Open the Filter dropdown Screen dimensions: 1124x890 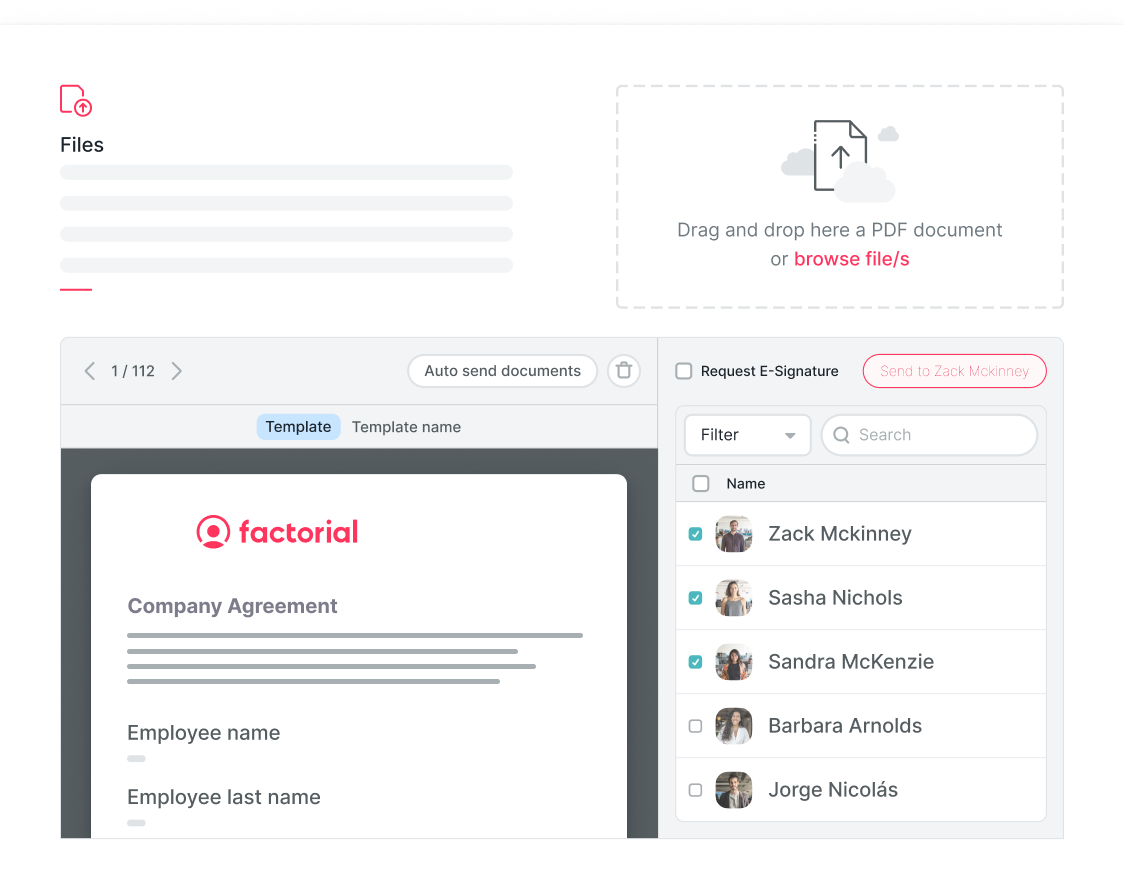(748, 435)
